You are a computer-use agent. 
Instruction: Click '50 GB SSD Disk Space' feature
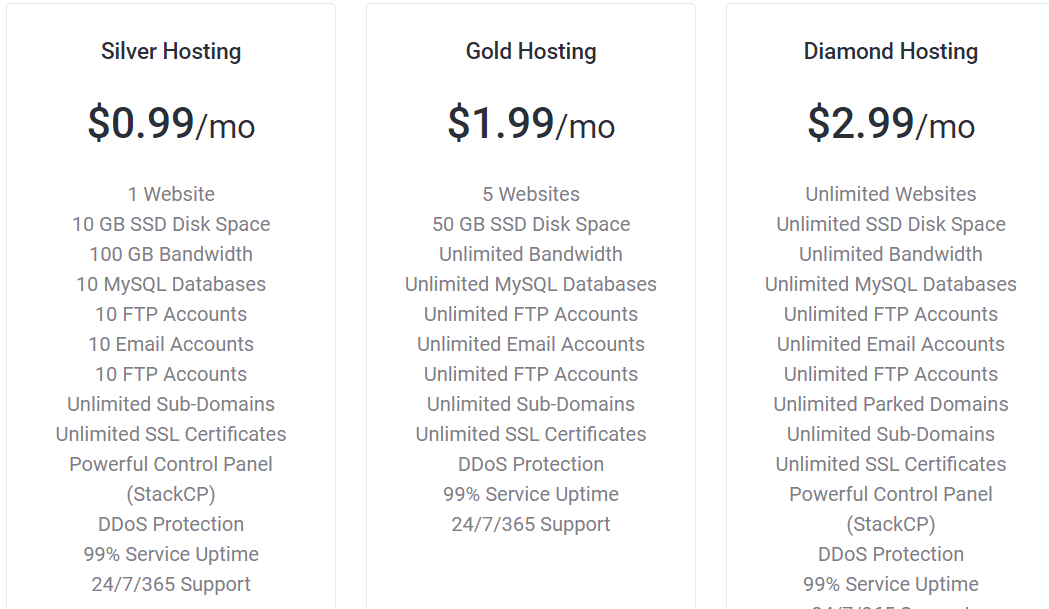[x=531, y=224]
